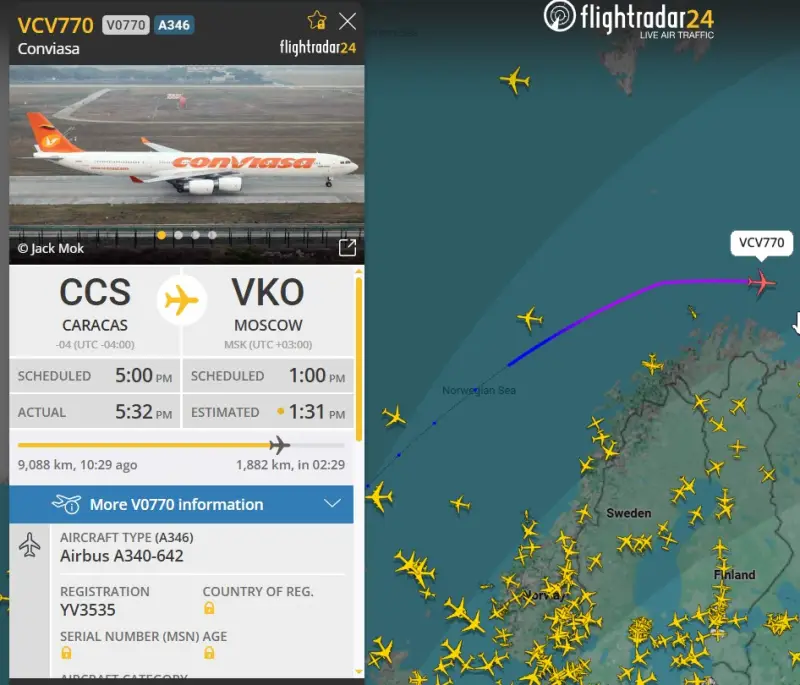
Task: Click the favorite star lock icon
Action: [x=317, y=20]
